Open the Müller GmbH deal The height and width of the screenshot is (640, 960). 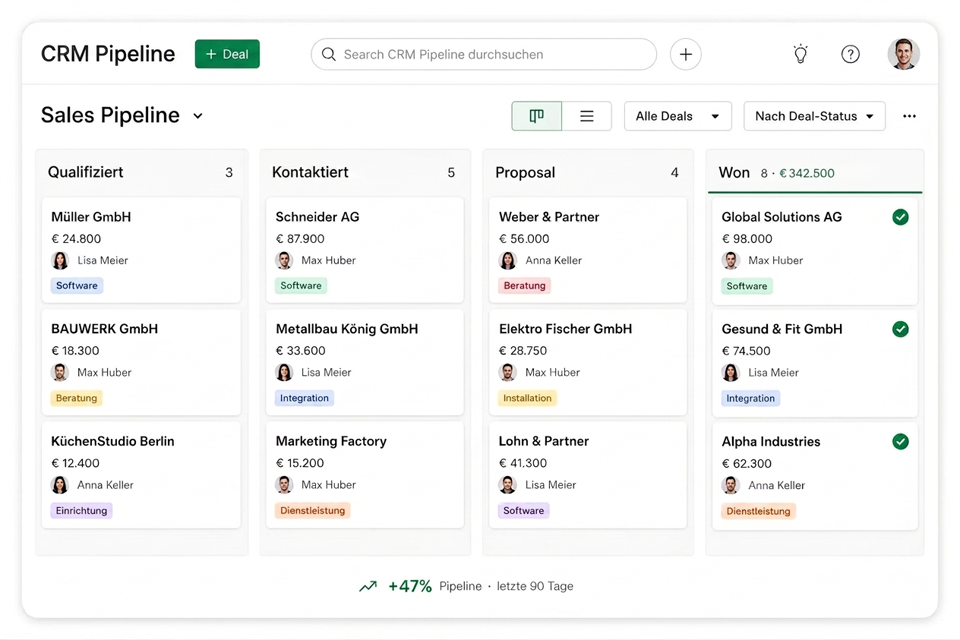[141, 250]
